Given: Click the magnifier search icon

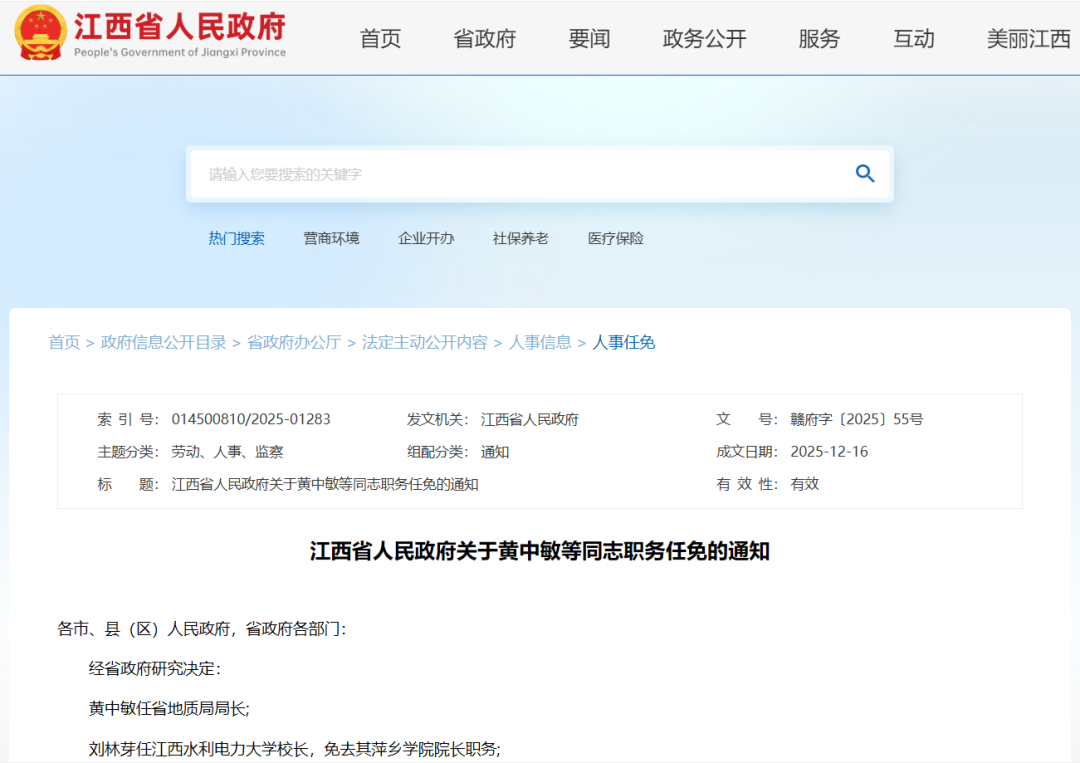Looking at the screenshot, I should pos(865,174).
